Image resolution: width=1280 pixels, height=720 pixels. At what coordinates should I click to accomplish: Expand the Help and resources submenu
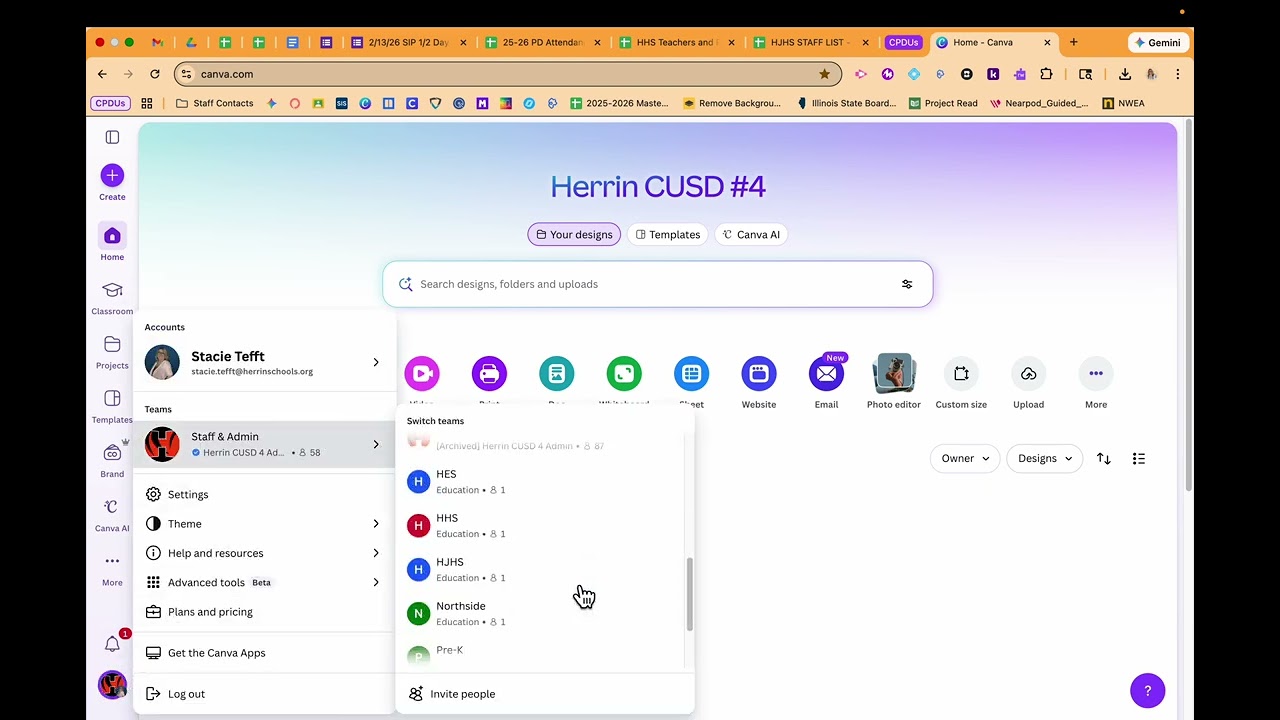click(x=265, y=553)
